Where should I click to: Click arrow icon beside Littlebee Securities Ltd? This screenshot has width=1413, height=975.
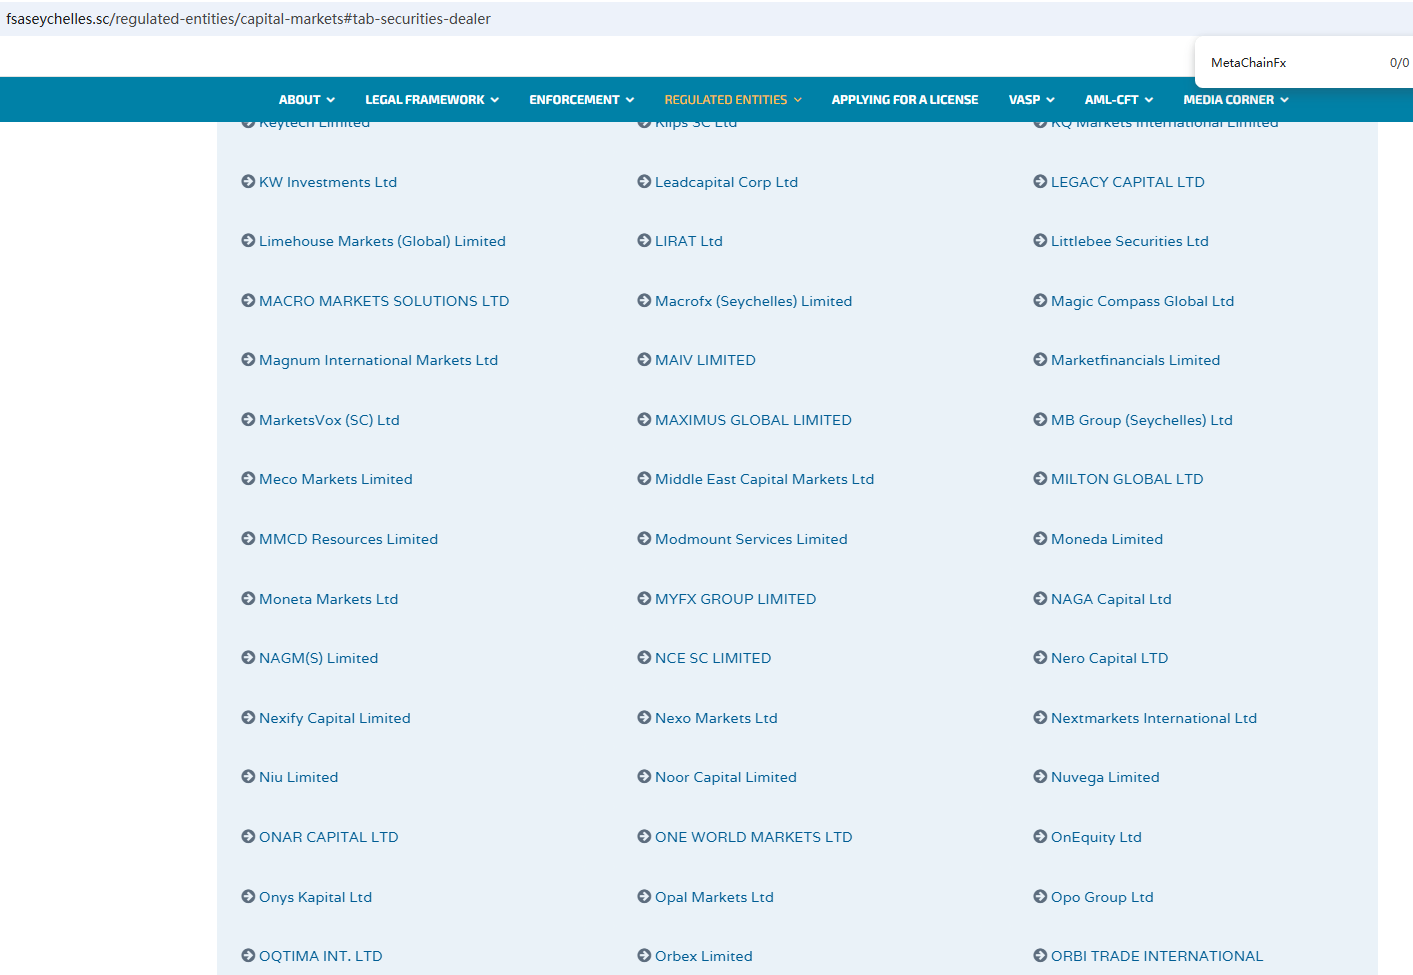(1040, 241)
